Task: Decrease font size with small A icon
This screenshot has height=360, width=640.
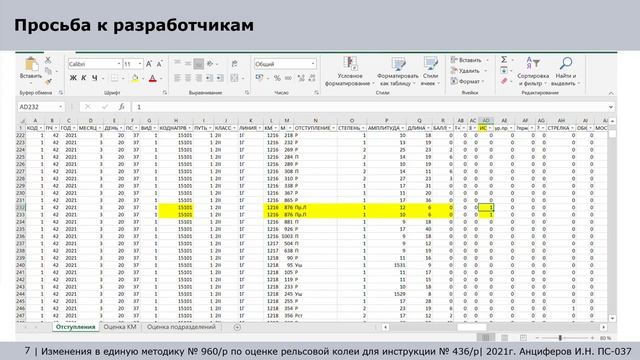Action: (160, 64)
